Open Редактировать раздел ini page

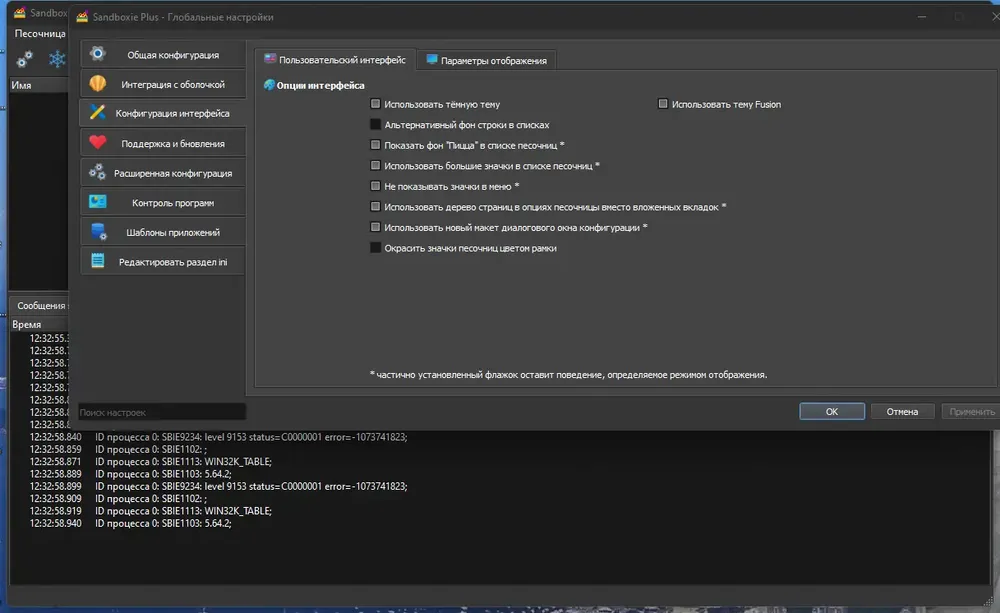coord(163,262)
